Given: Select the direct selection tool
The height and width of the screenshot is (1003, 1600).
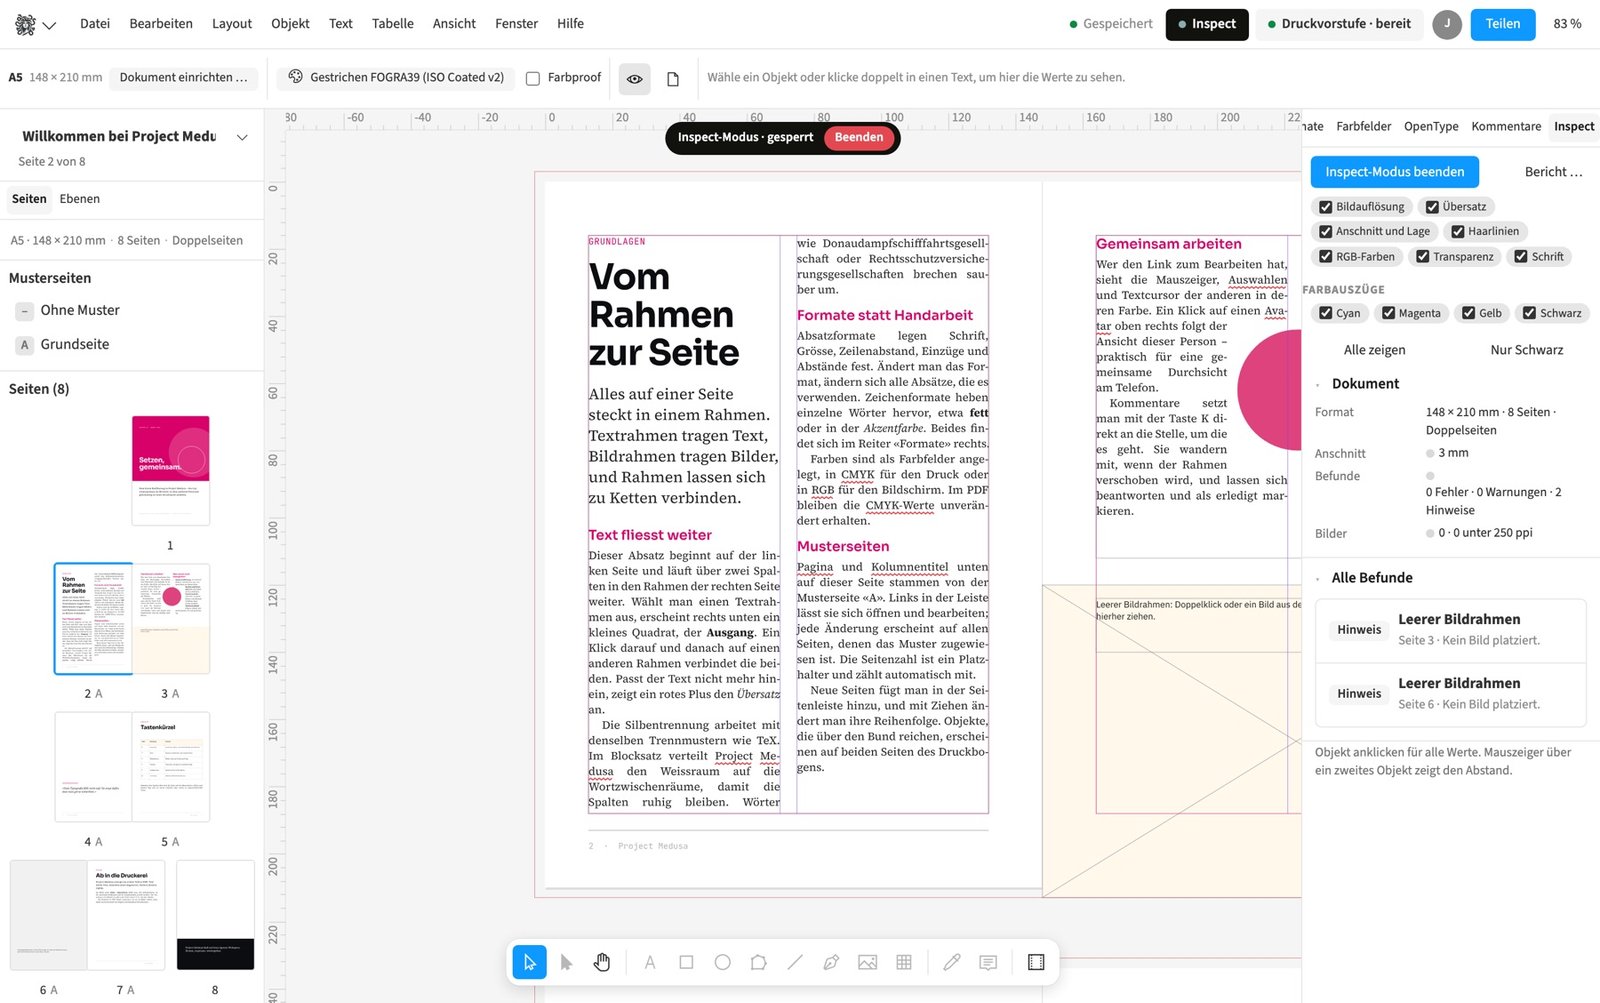Looking at the screenshot, I should pos(566,962).
